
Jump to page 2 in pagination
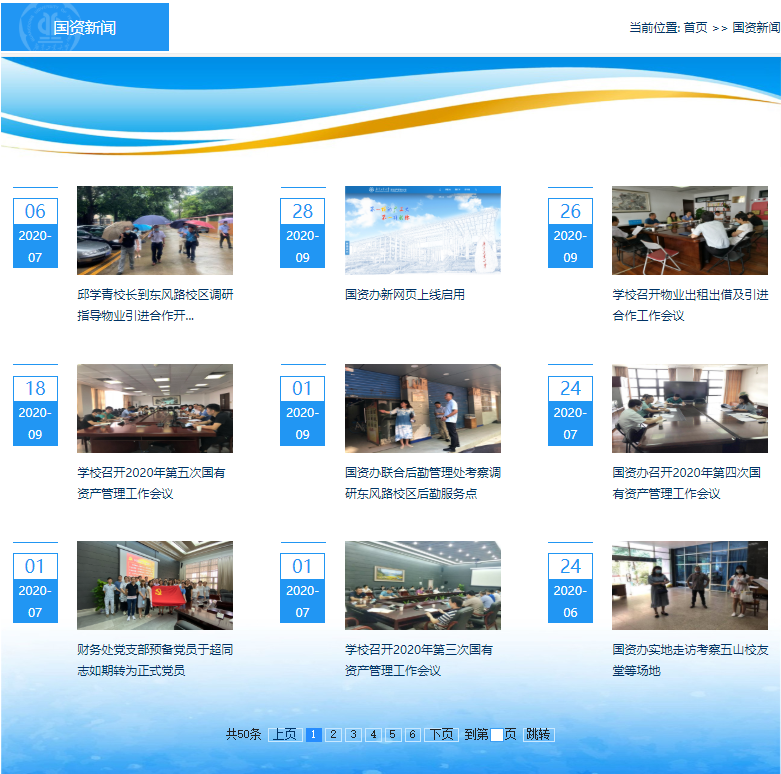[x=334, y=734]
